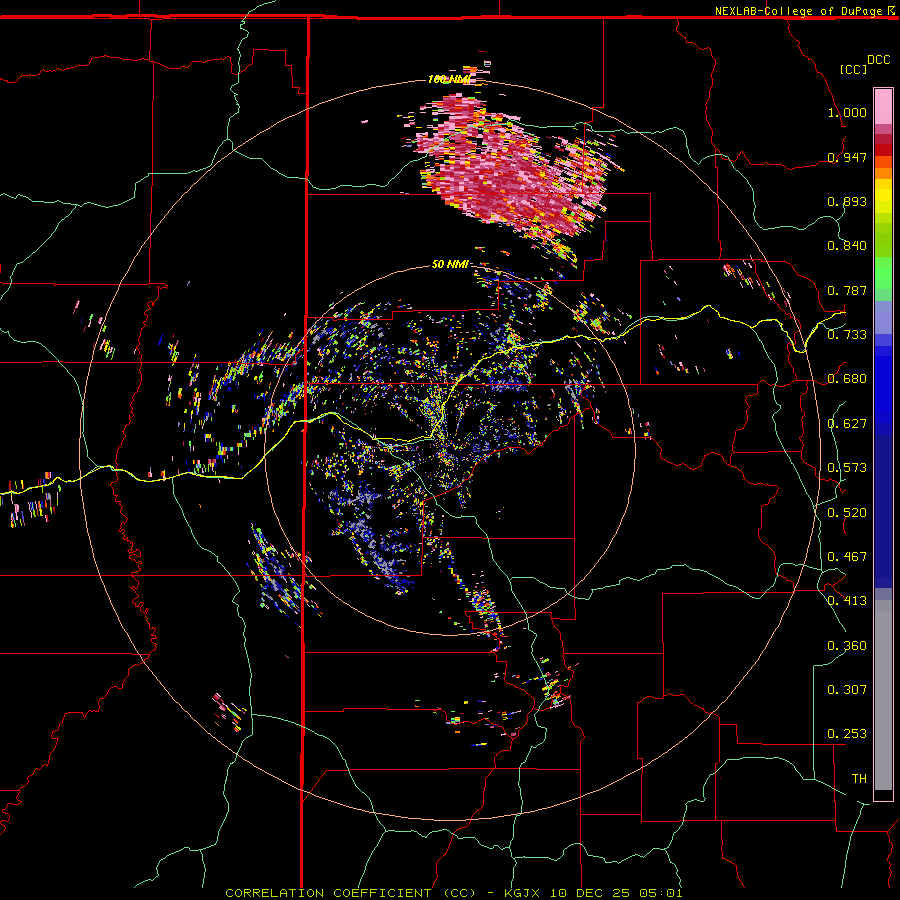Click the [CC] units label
The image size is (900, 900).
tap(854, 69)
